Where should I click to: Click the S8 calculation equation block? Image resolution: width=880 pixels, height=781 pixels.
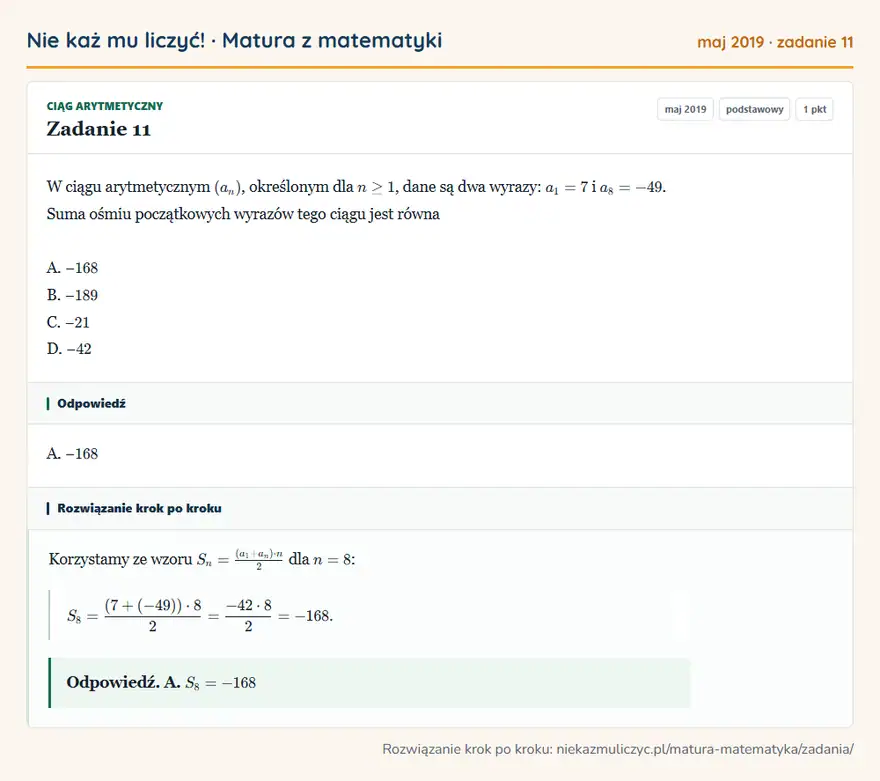(x=369, y=615)
